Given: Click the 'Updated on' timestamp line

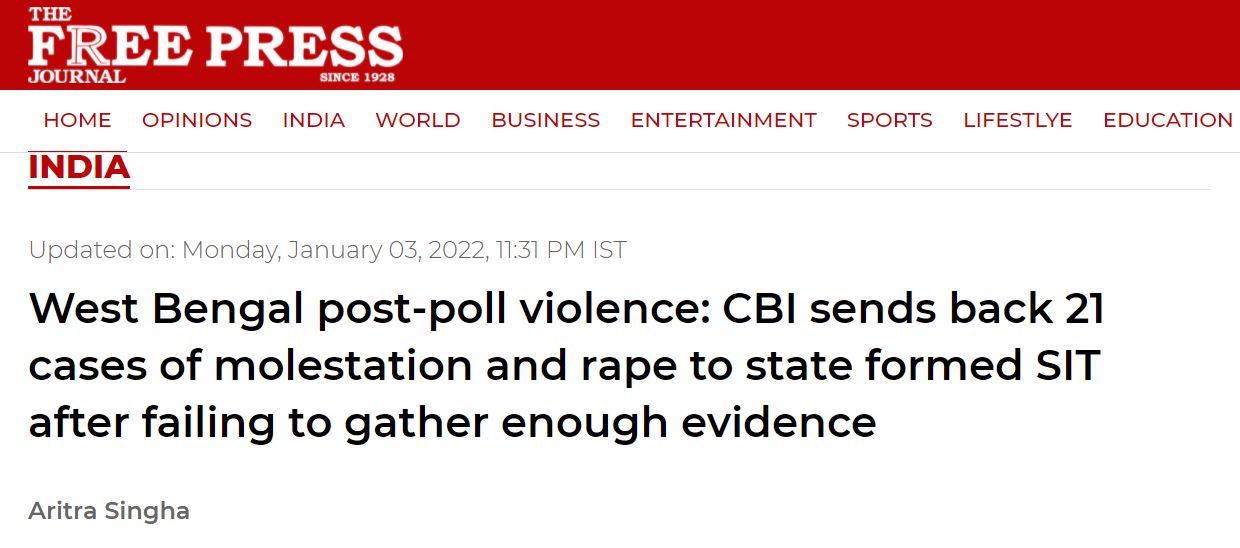Looking at the screenshot, I should [x=327, y=249].
